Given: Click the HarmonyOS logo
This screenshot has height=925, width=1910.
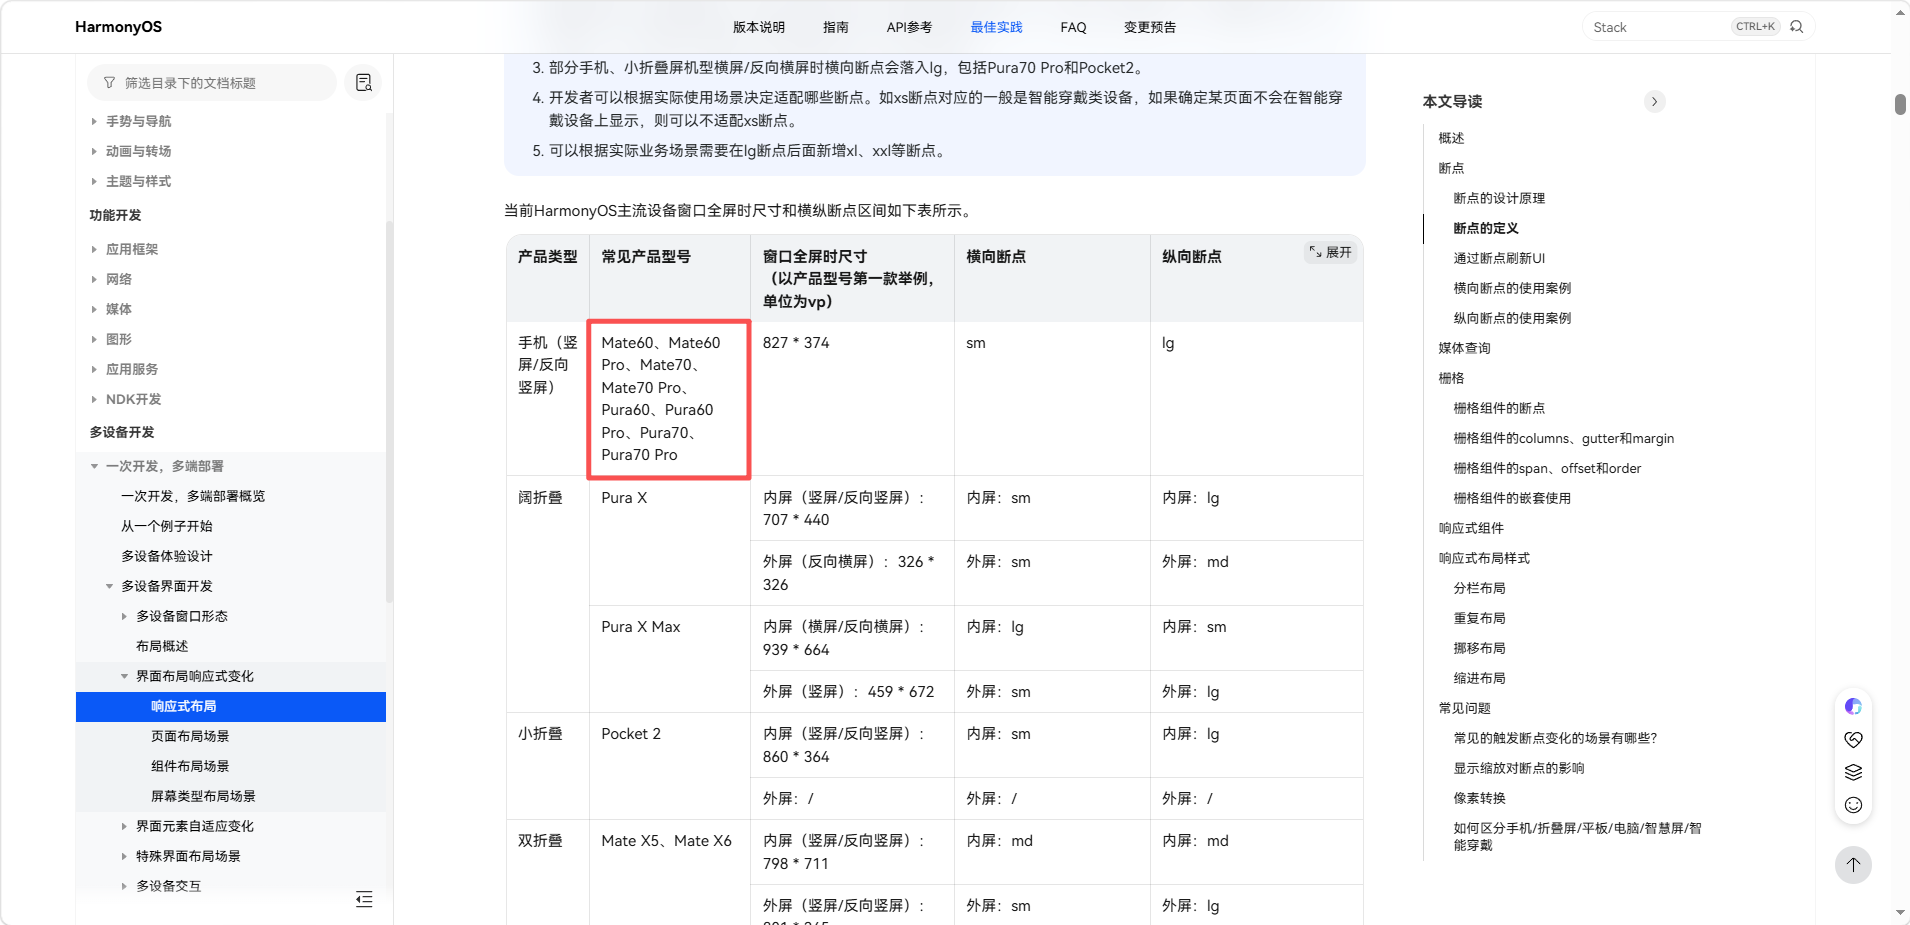Looking at the screenshot, I should [118, 27].
